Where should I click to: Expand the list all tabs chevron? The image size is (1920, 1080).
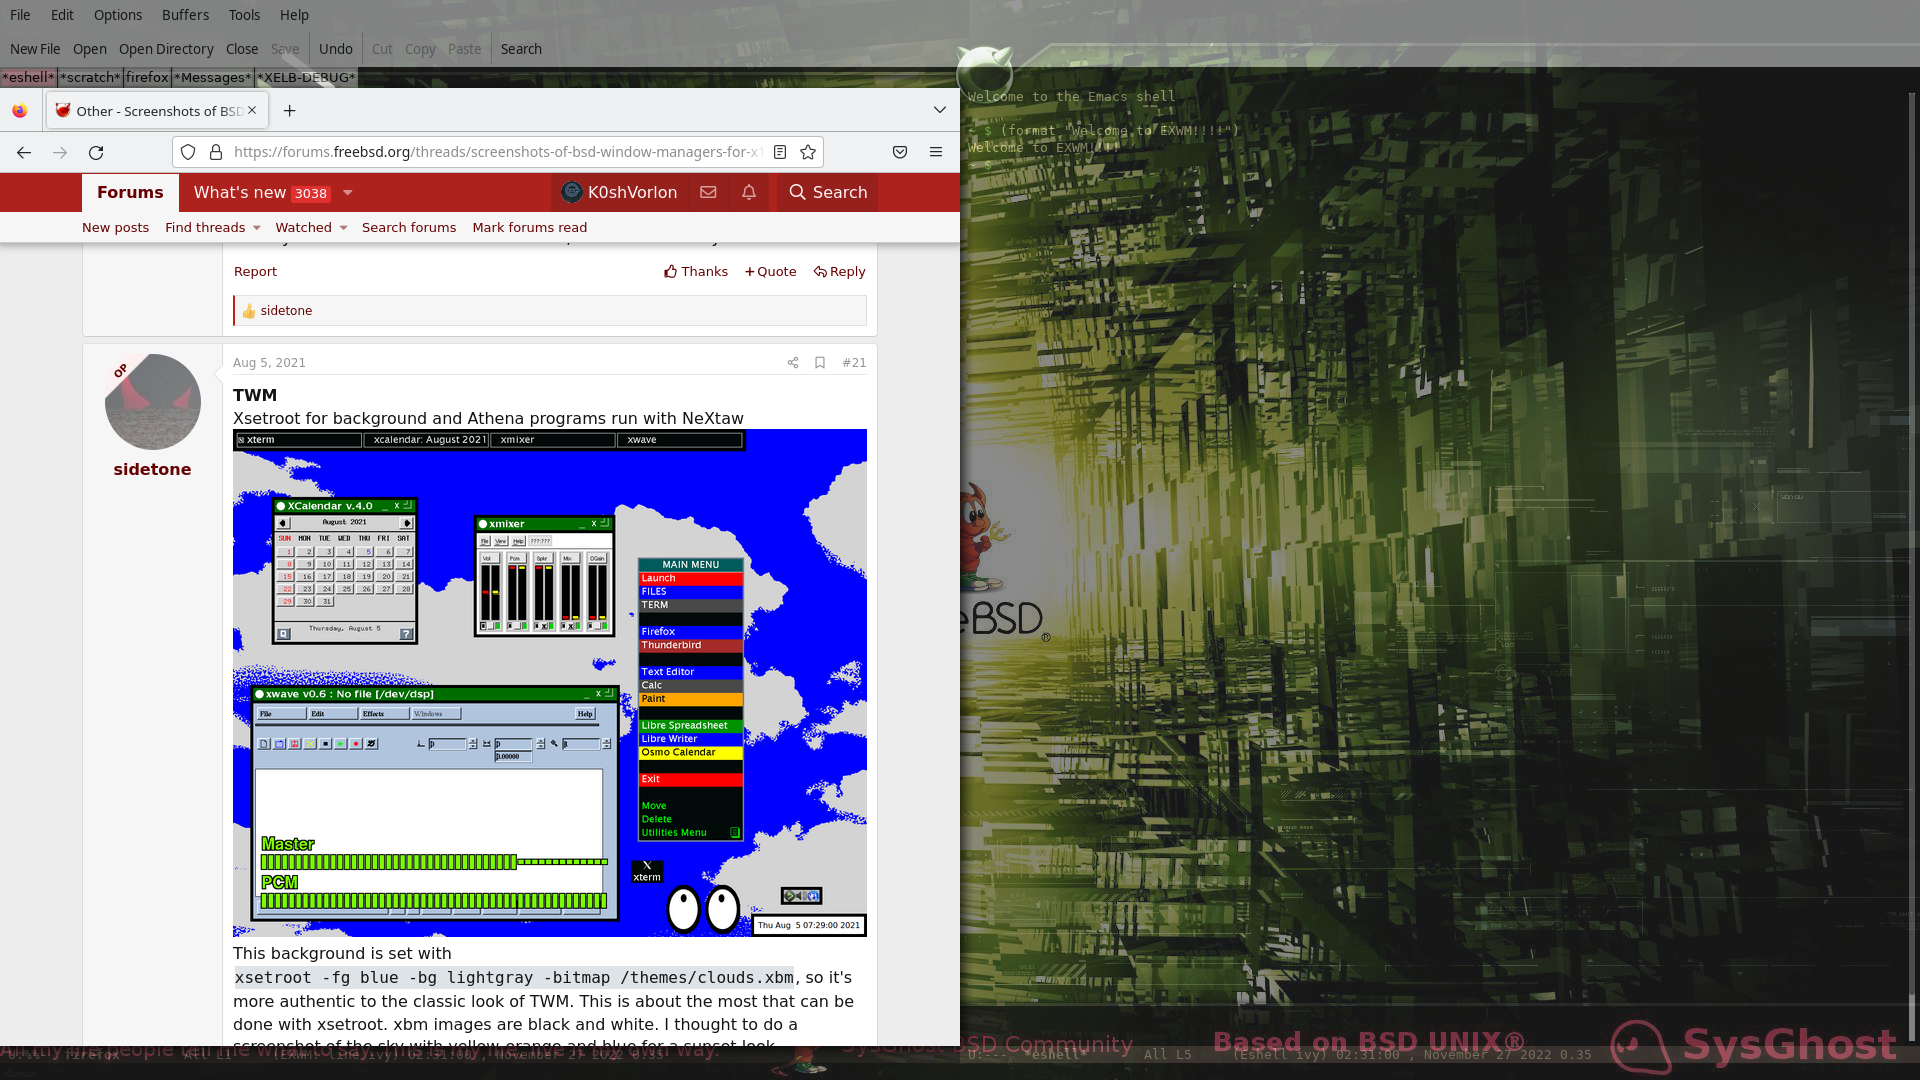click(x=940, y=110)
